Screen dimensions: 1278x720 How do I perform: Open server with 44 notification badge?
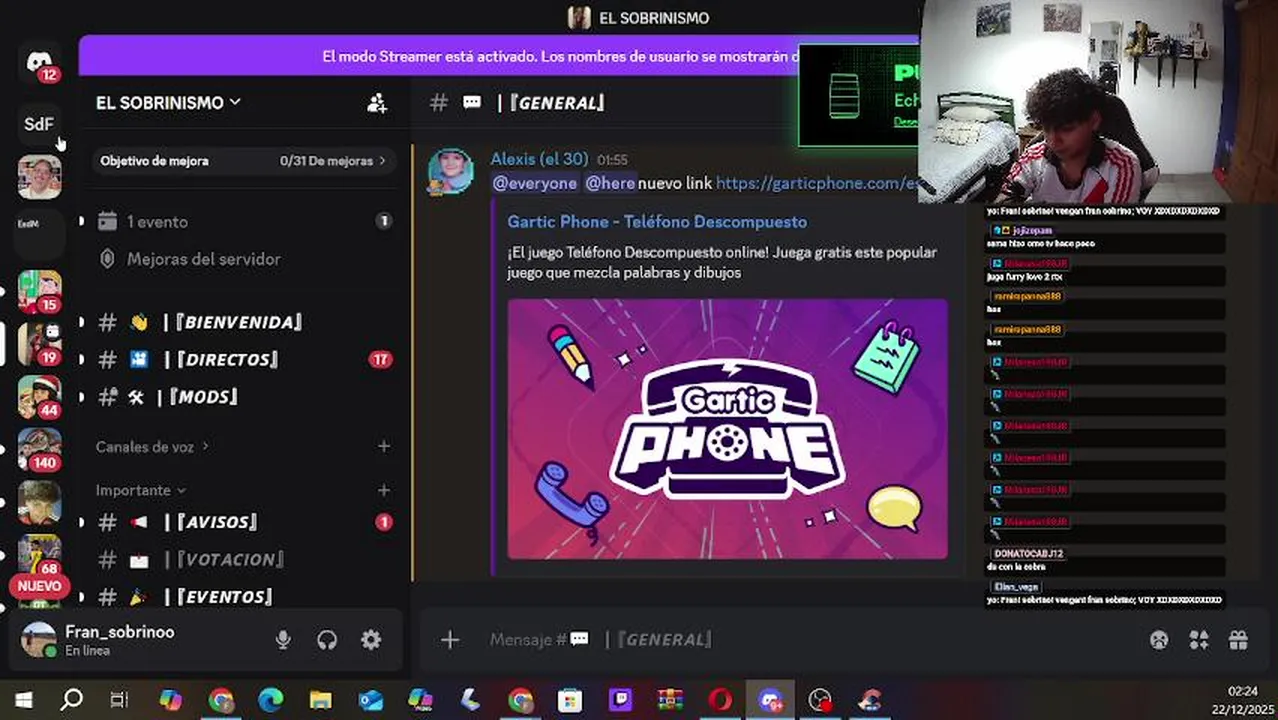(x=39, y=397)
